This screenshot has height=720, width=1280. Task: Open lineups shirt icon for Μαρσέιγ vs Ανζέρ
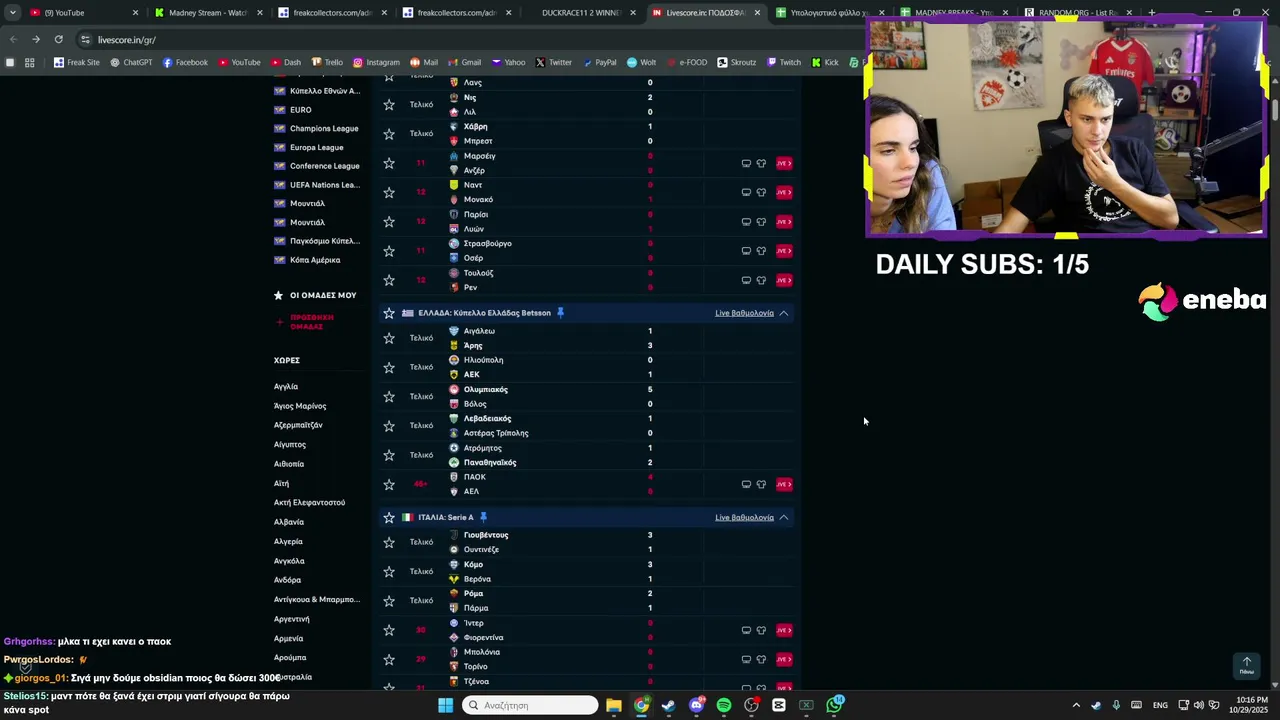tap(761, 163)
